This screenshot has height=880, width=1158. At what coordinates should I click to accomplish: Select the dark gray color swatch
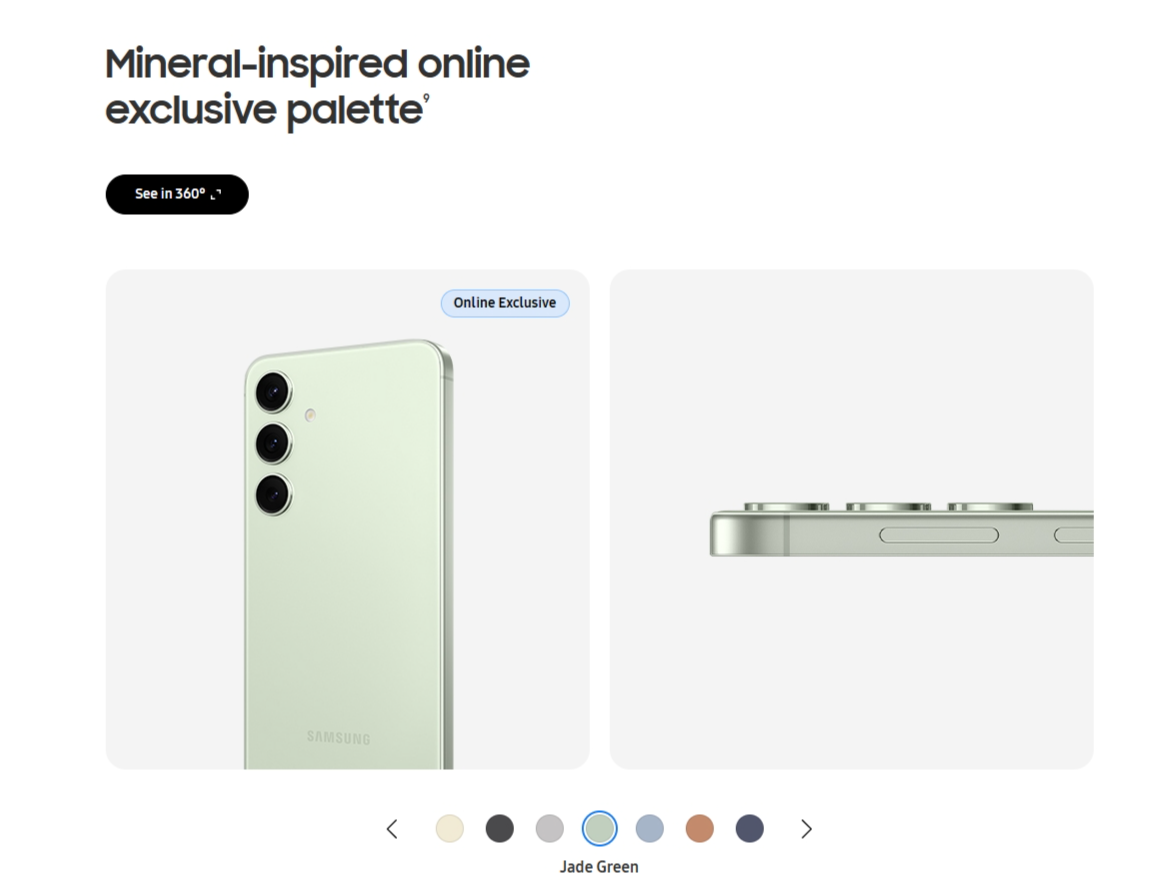(500, 828)
